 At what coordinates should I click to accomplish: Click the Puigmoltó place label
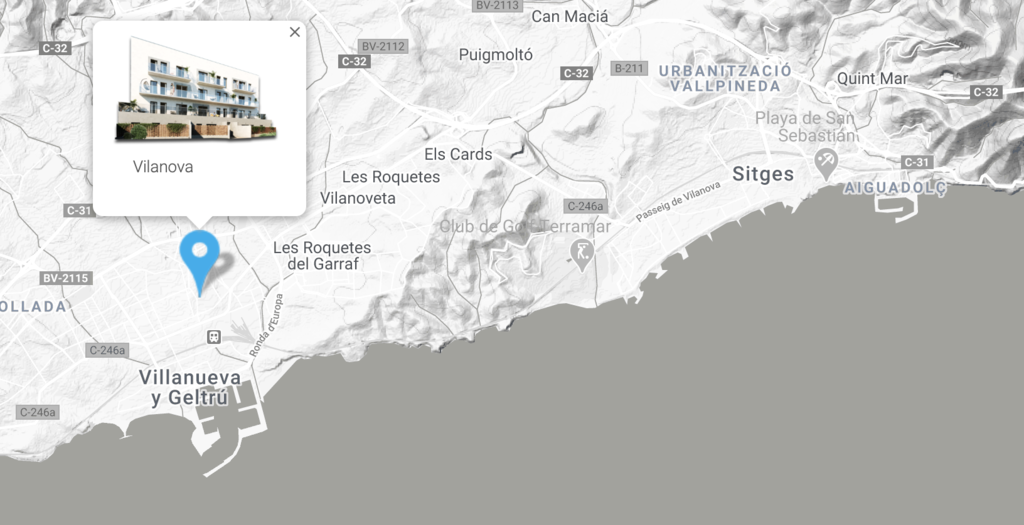tap(496, 55)
